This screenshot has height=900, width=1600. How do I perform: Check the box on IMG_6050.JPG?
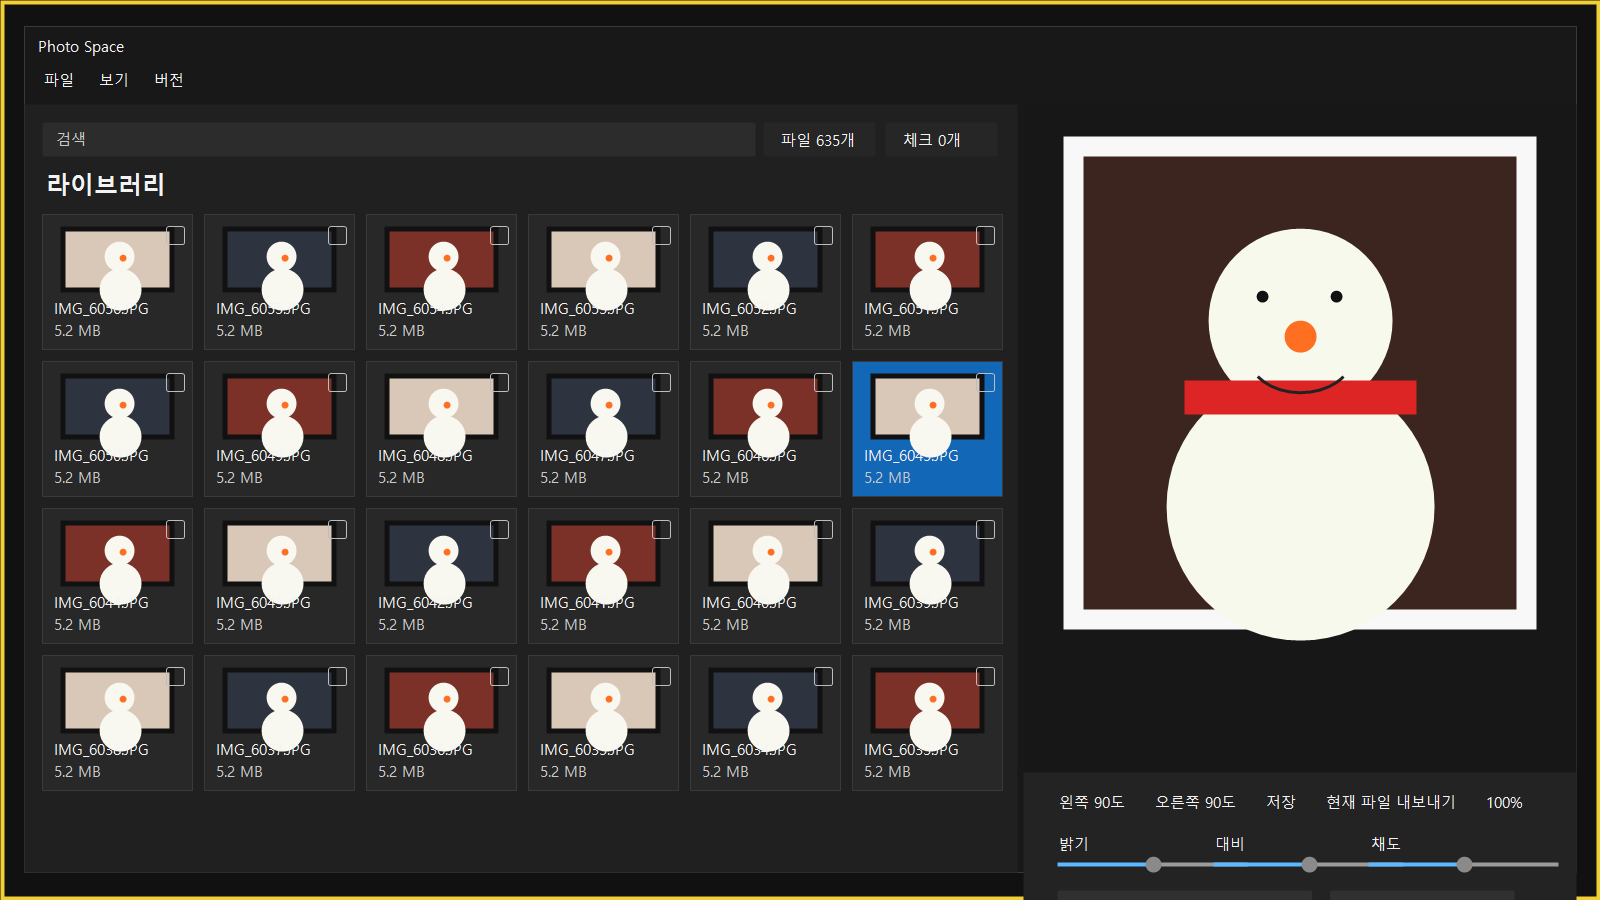[x=176, y=383]
